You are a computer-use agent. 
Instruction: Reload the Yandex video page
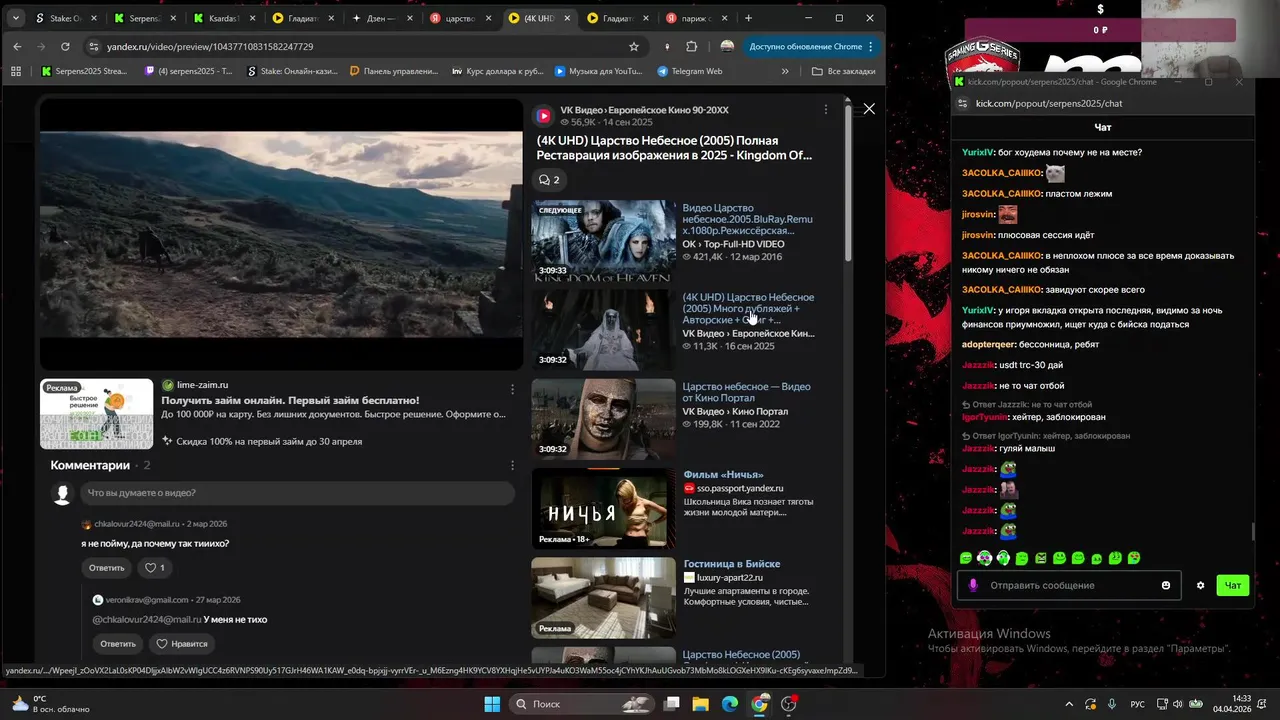(x=65, y=46)
